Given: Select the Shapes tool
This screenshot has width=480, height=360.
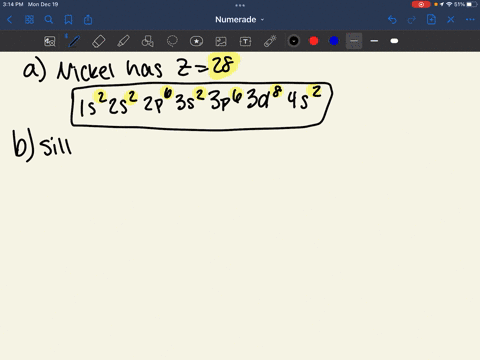Looking at the screenshot, I should 148,41.
